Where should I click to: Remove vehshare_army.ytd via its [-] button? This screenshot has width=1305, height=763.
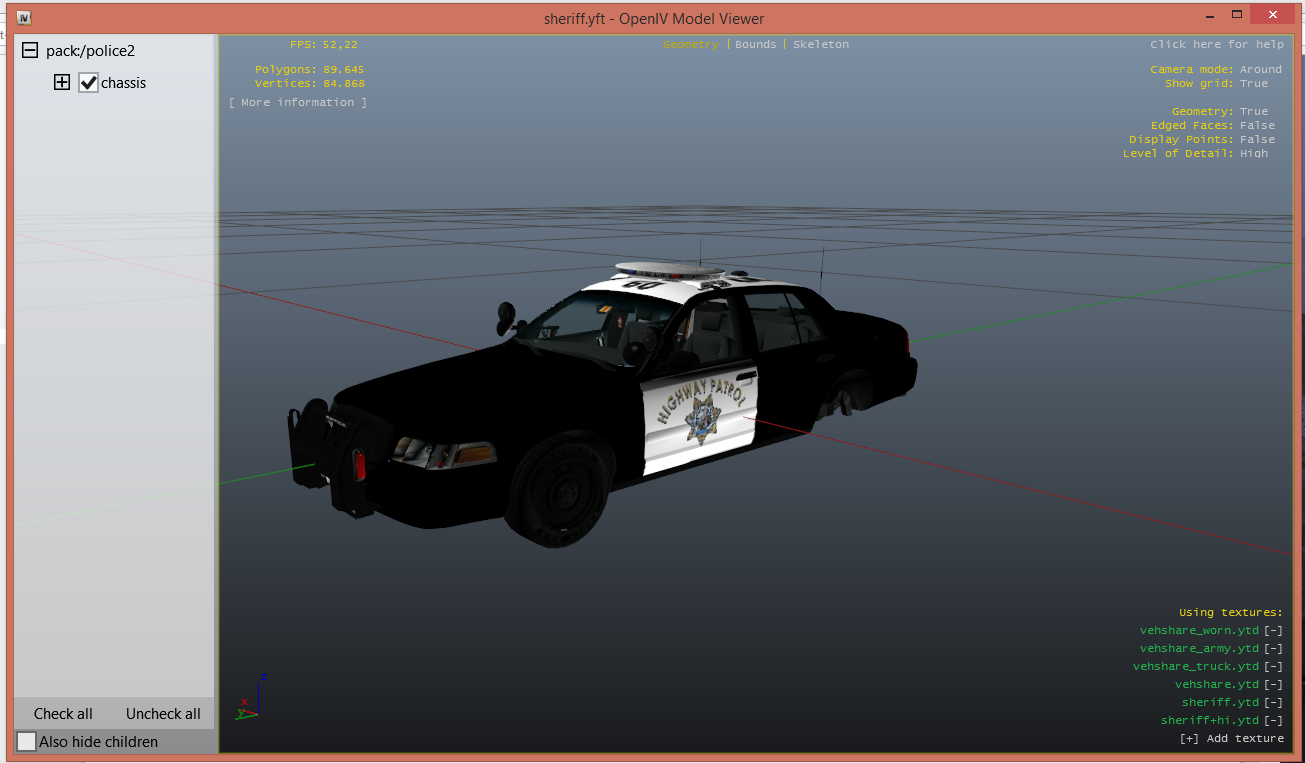point(1273,648)
